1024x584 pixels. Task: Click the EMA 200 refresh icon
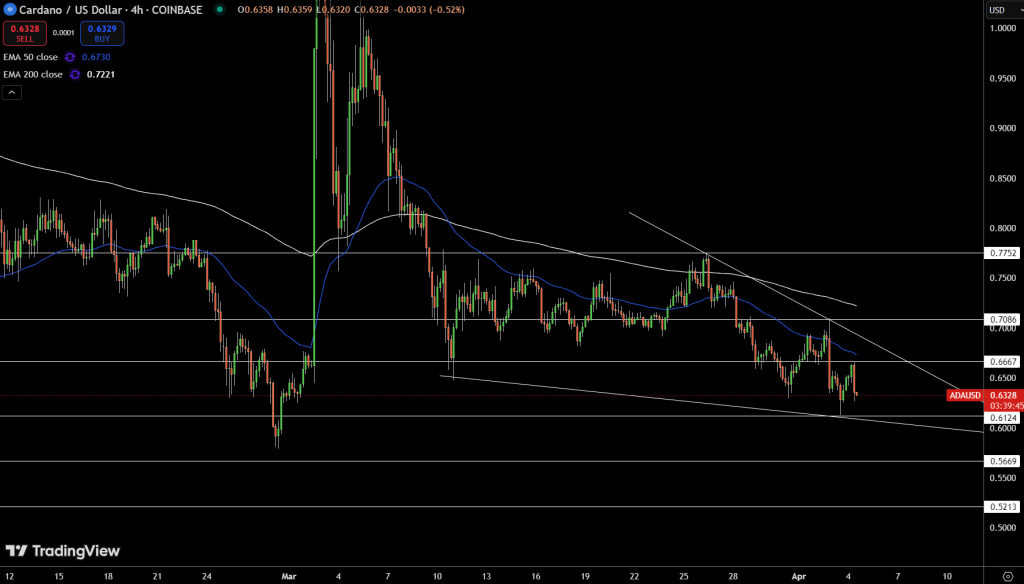75,74
